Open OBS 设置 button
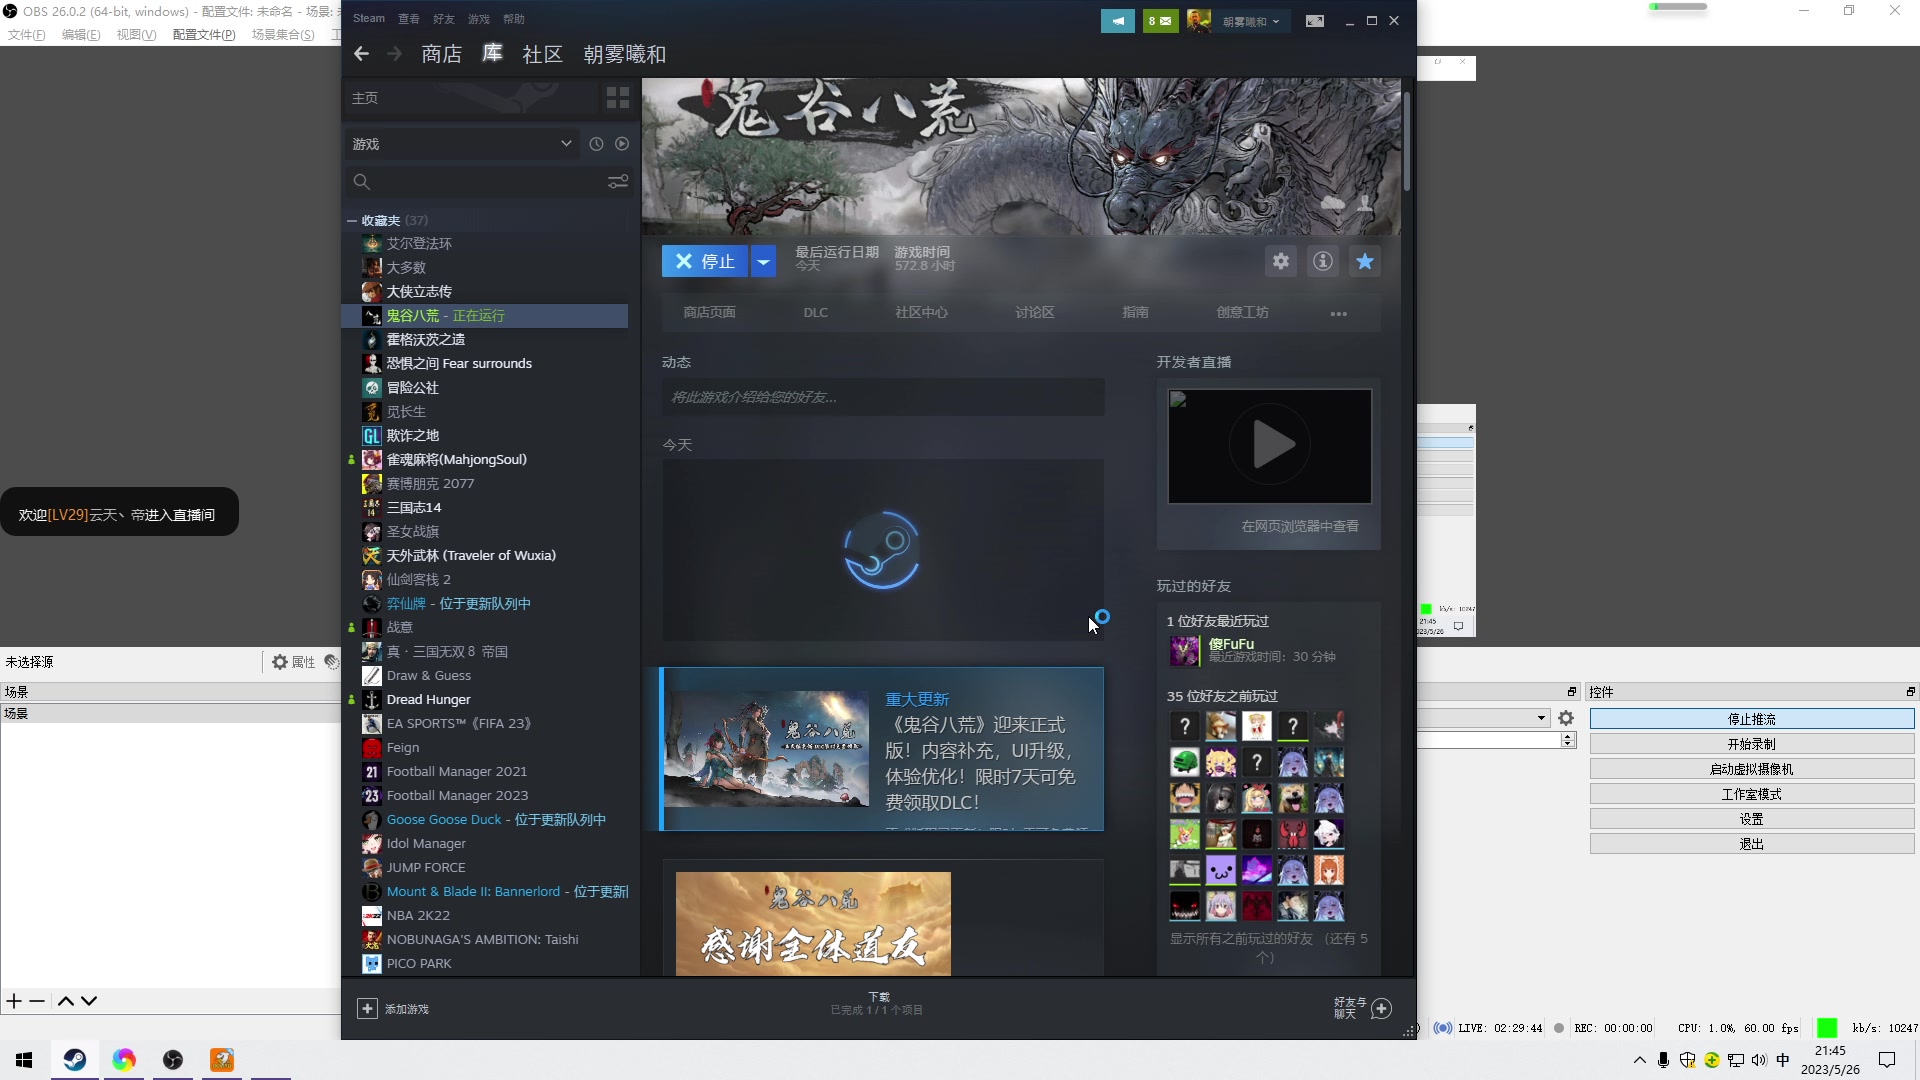This screenshot has width=1920, height=1080. [1752, 819]
